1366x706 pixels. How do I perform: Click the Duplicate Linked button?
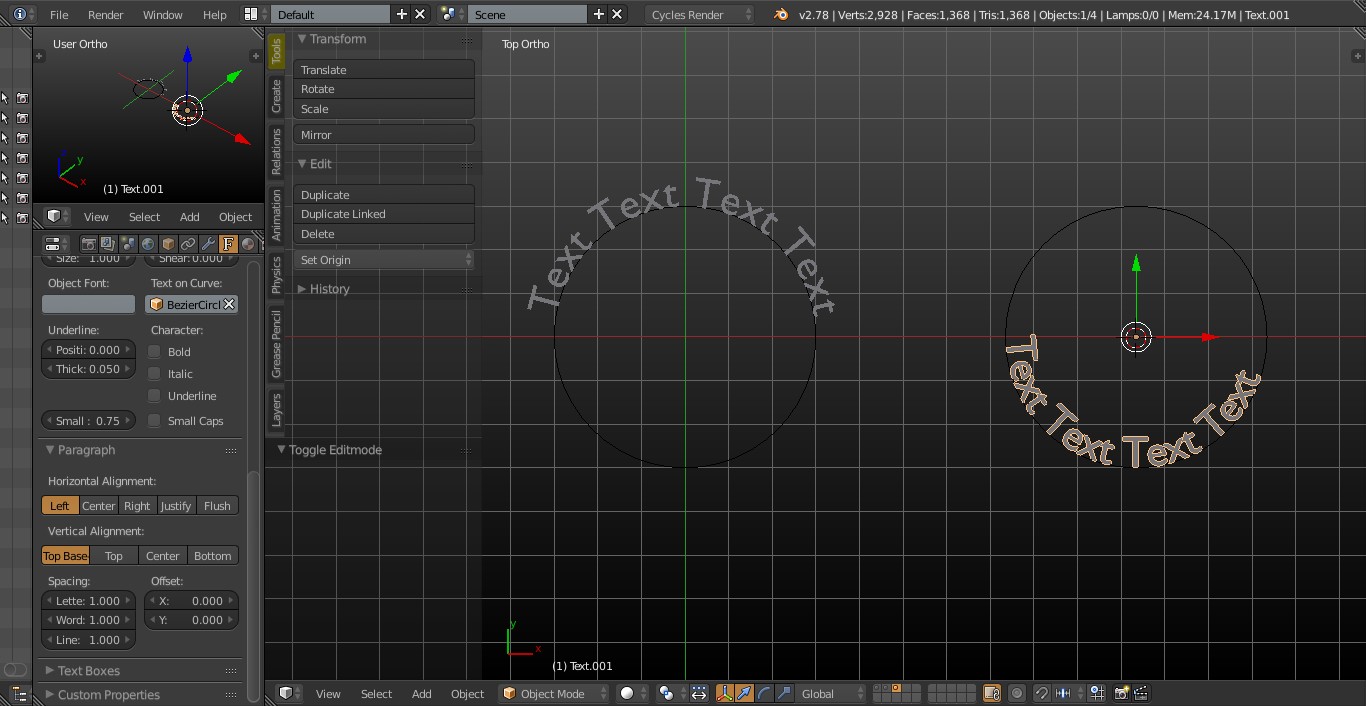(x=384, y=214)
